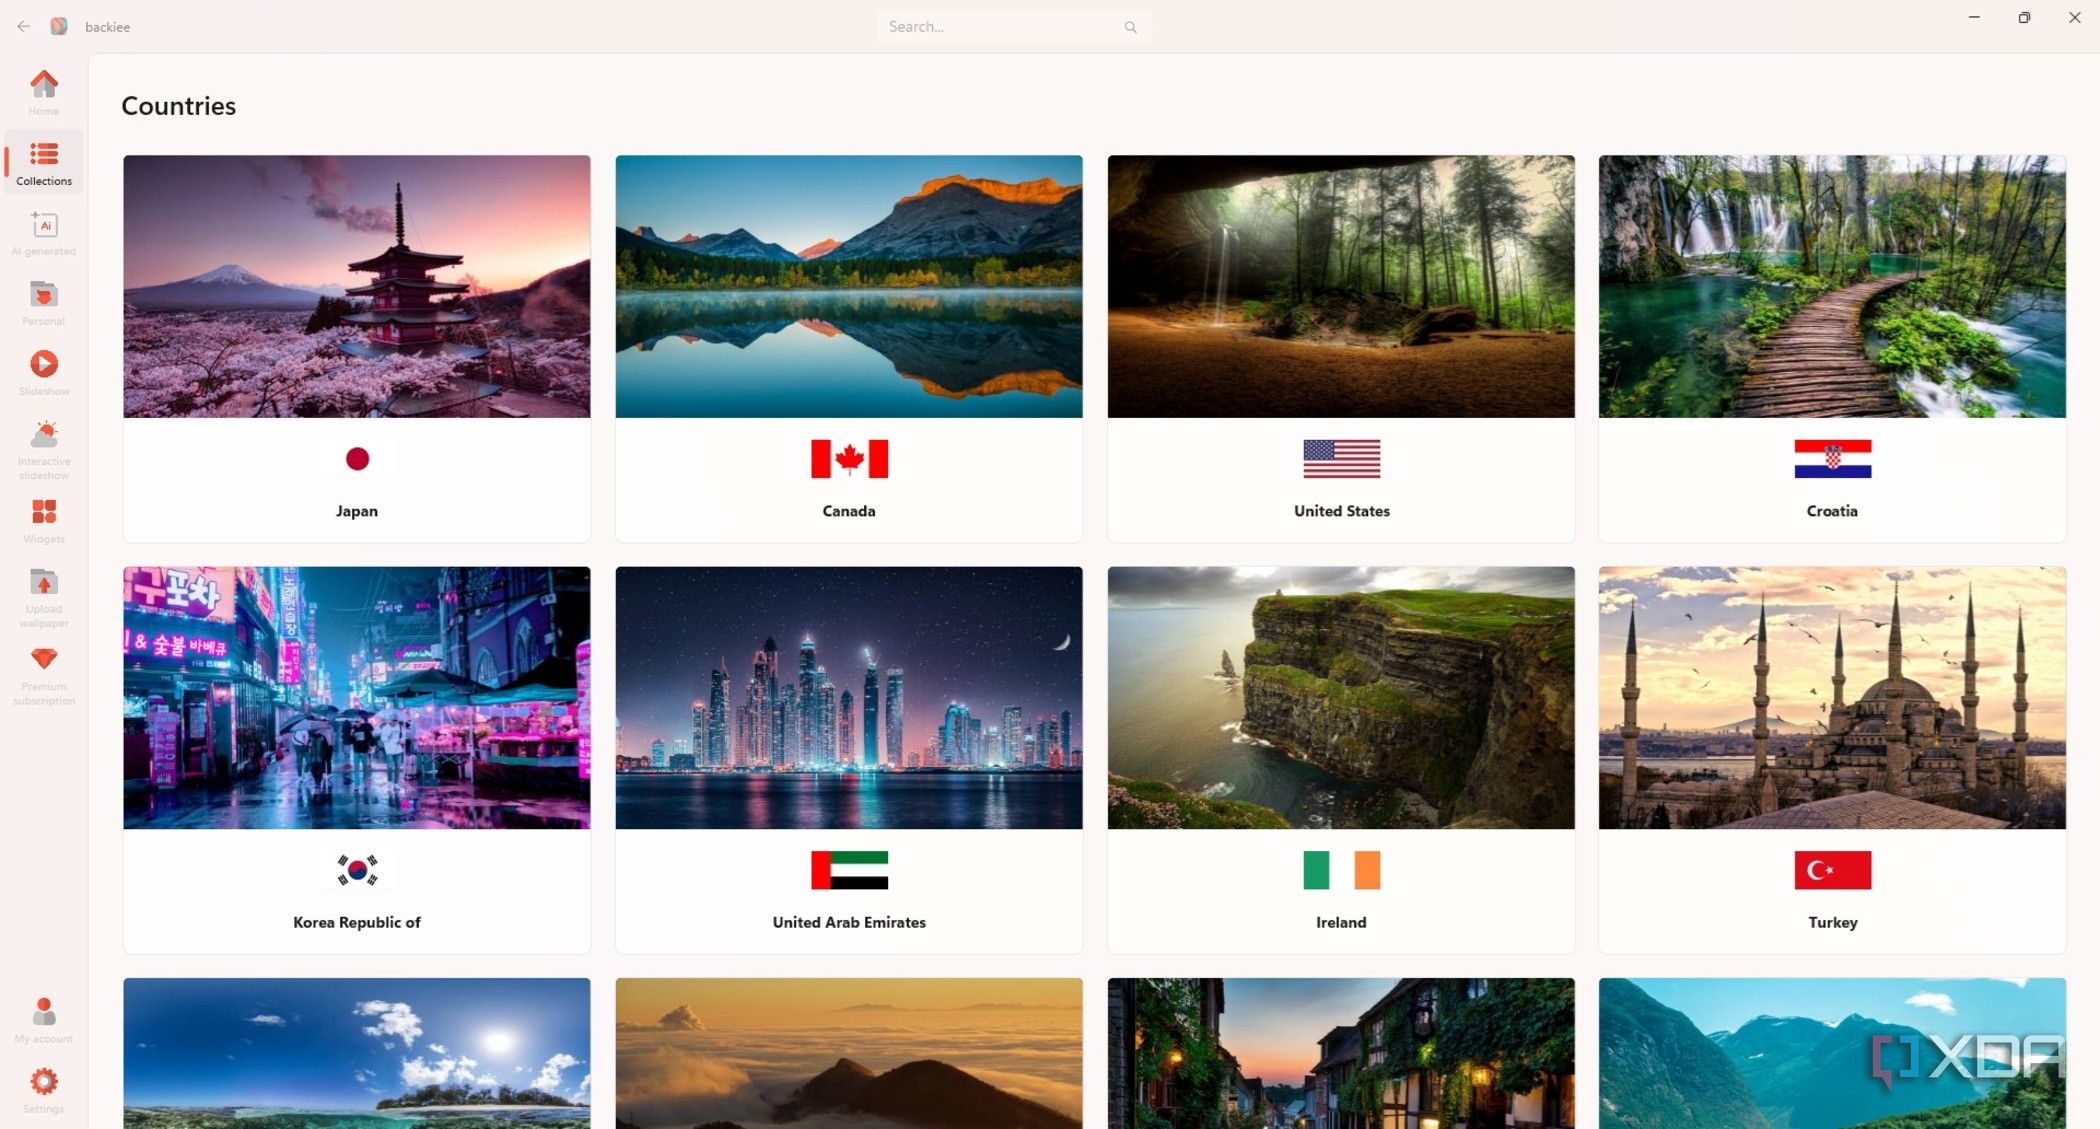This screenshot has width=2100, height=1129.
Task: Click the Canada flag icon
Action: (x=849, y=459)
